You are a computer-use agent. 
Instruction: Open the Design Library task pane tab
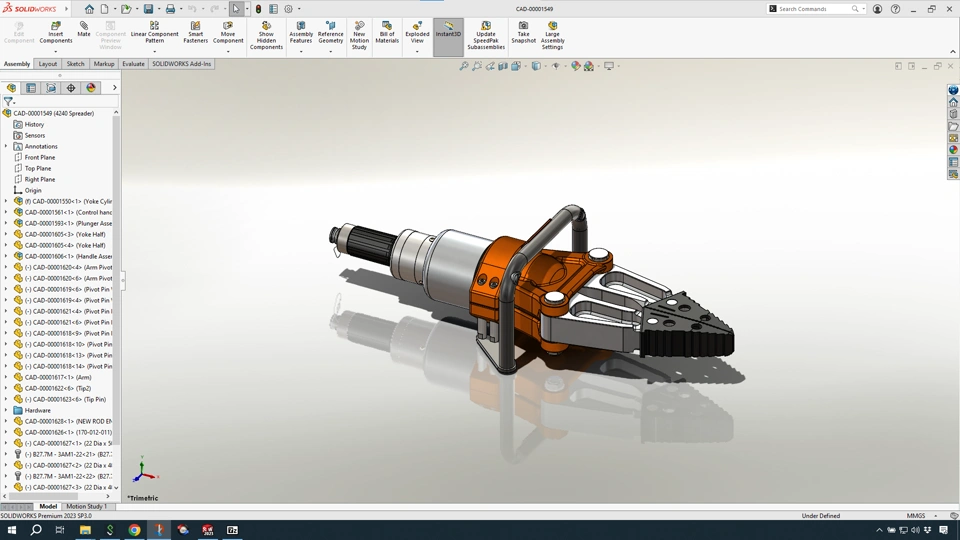953,114
